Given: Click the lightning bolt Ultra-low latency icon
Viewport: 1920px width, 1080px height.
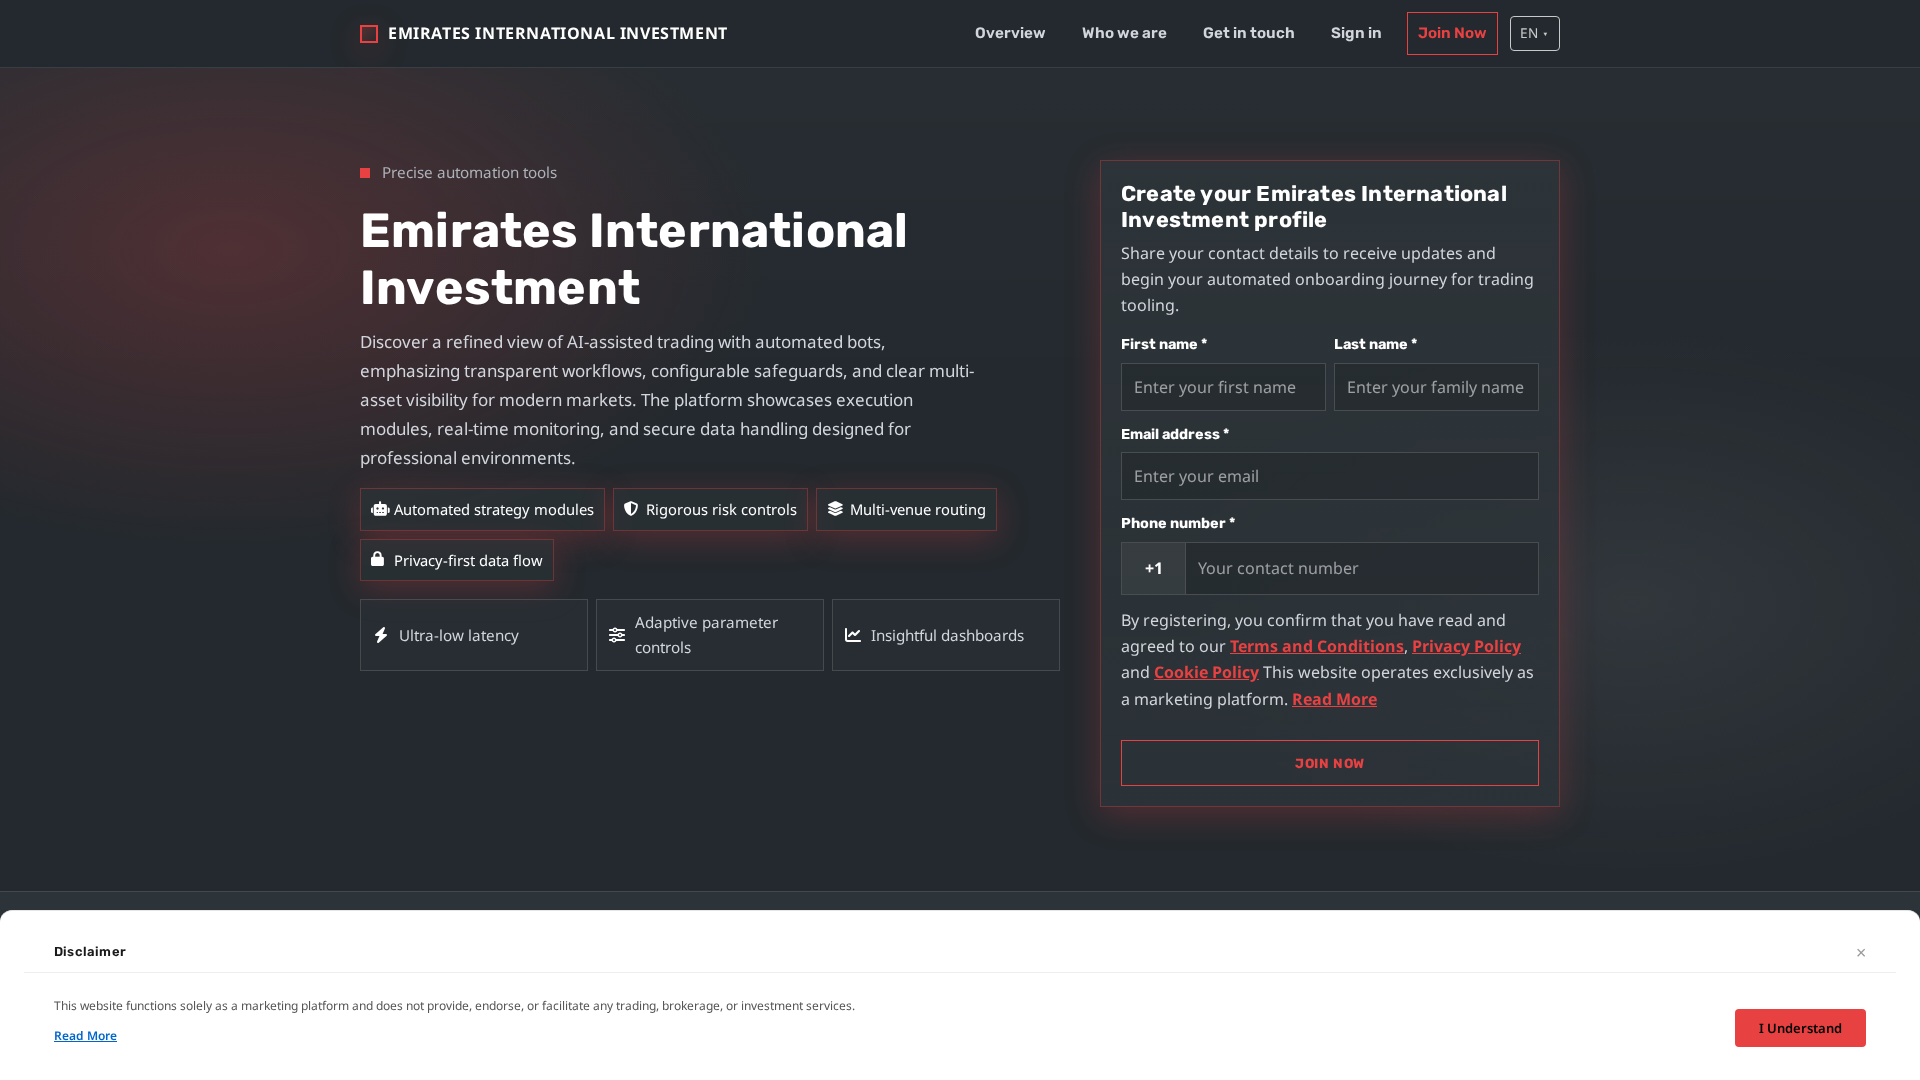Looking at the screenshot, I should click(381, 635).
